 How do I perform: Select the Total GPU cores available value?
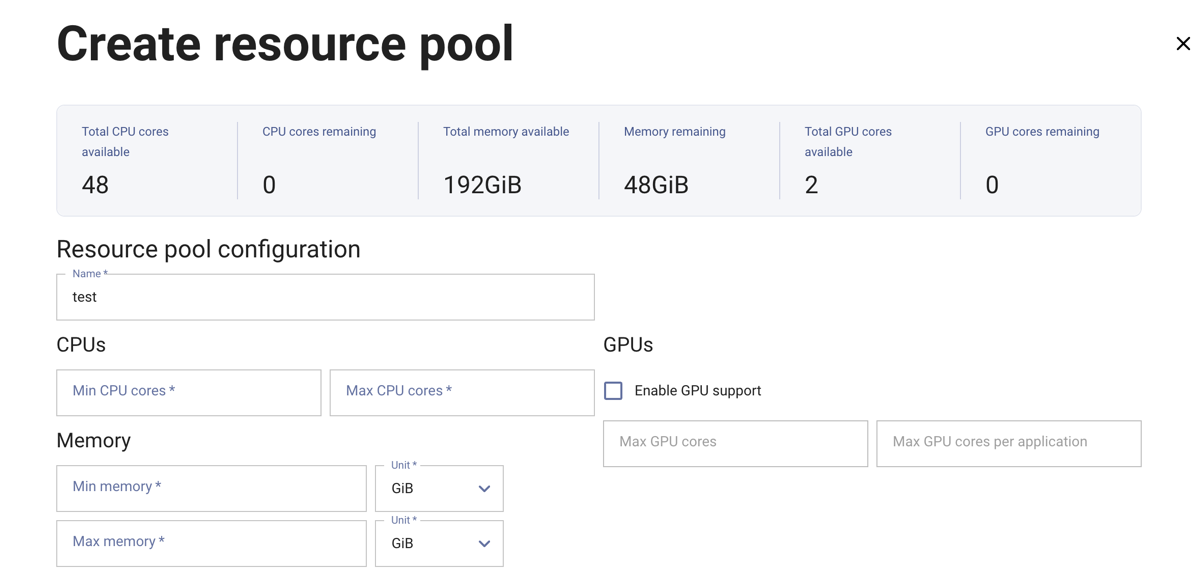(810, 184)
